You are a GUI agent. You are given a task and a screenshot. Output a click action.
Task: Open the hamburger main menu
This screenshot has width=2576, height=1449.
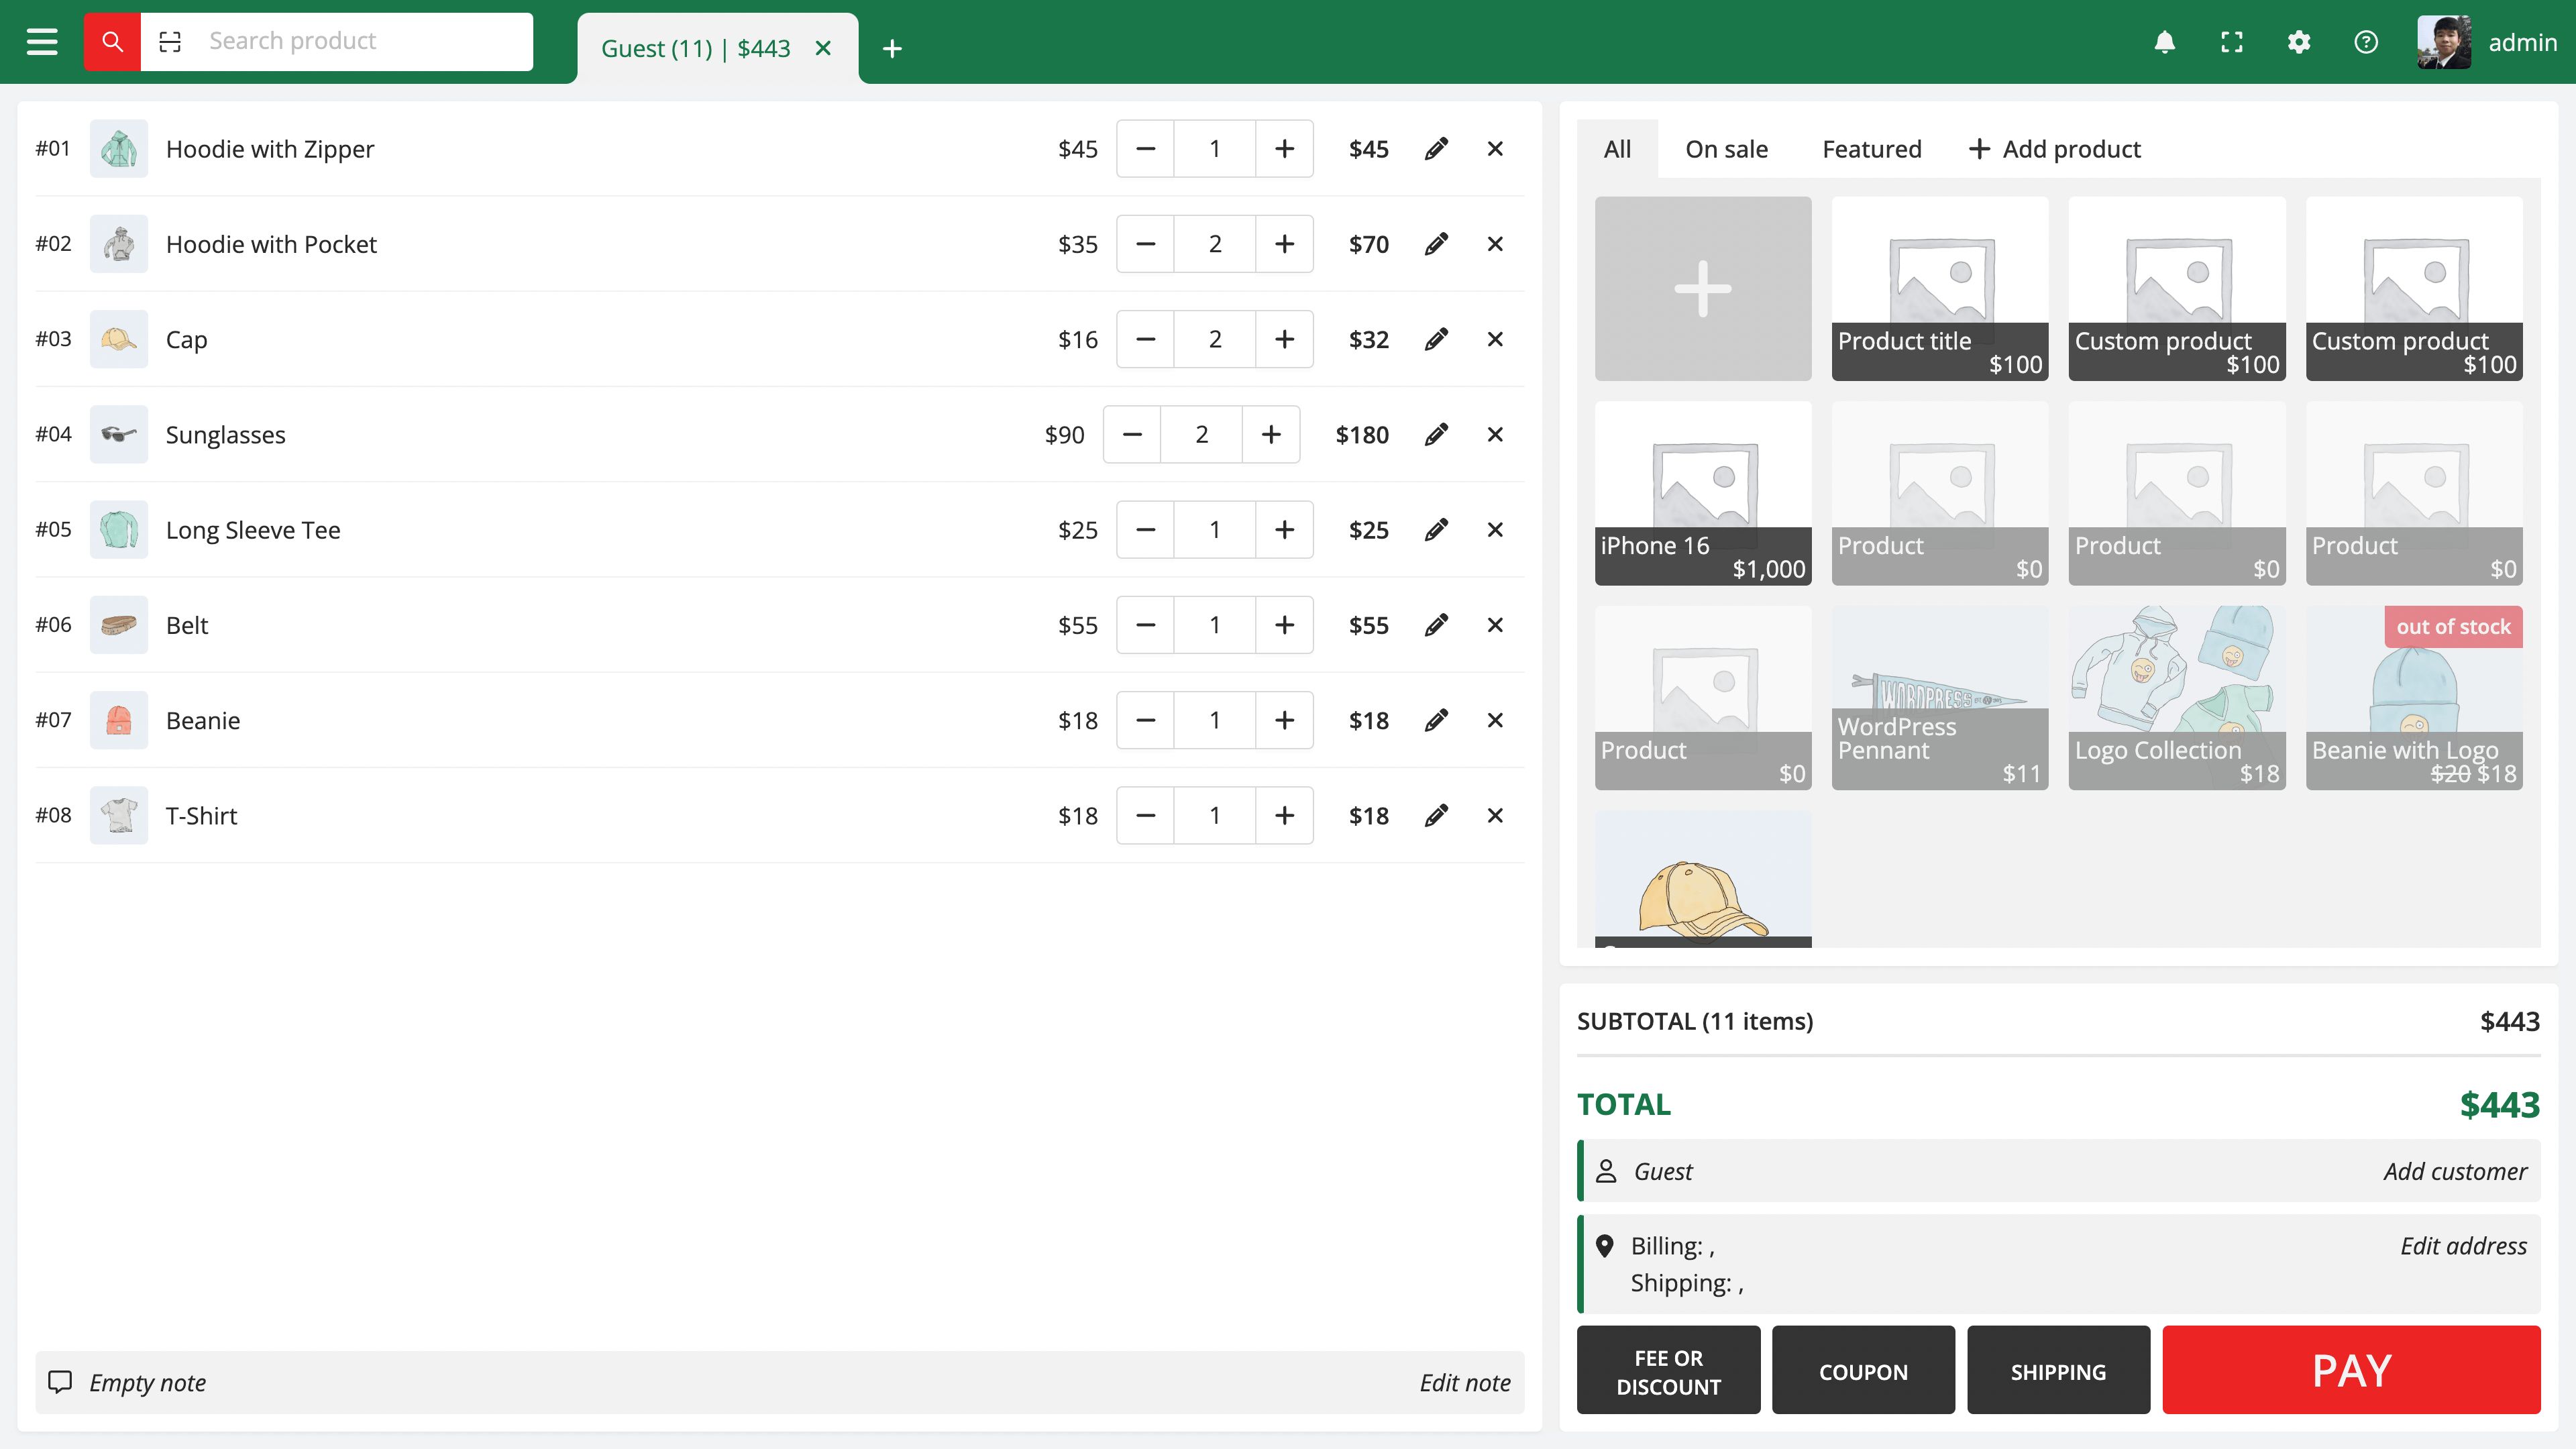point(42,42)
